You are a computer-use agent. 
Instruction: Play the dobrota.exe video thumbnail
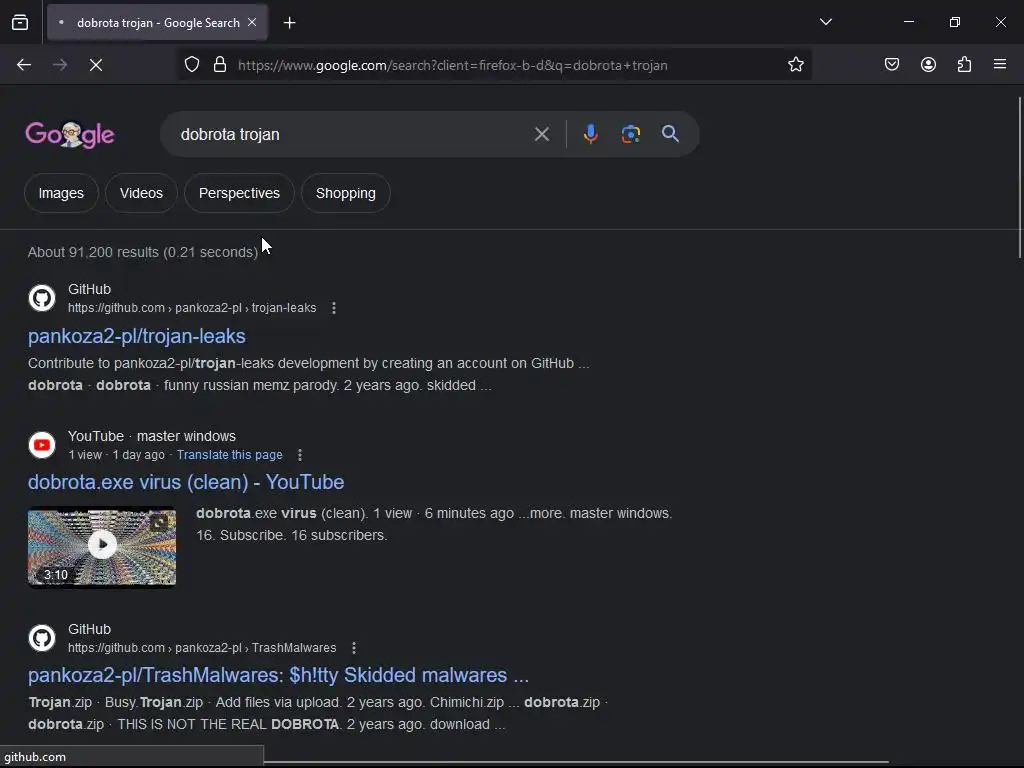[102, 547]
